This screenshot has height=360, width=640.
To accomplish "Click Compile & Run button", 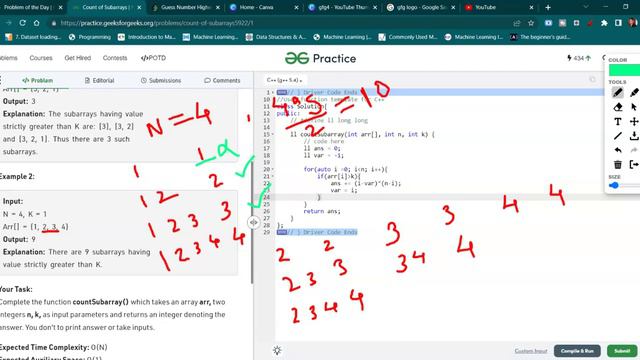I will point(577,351).
